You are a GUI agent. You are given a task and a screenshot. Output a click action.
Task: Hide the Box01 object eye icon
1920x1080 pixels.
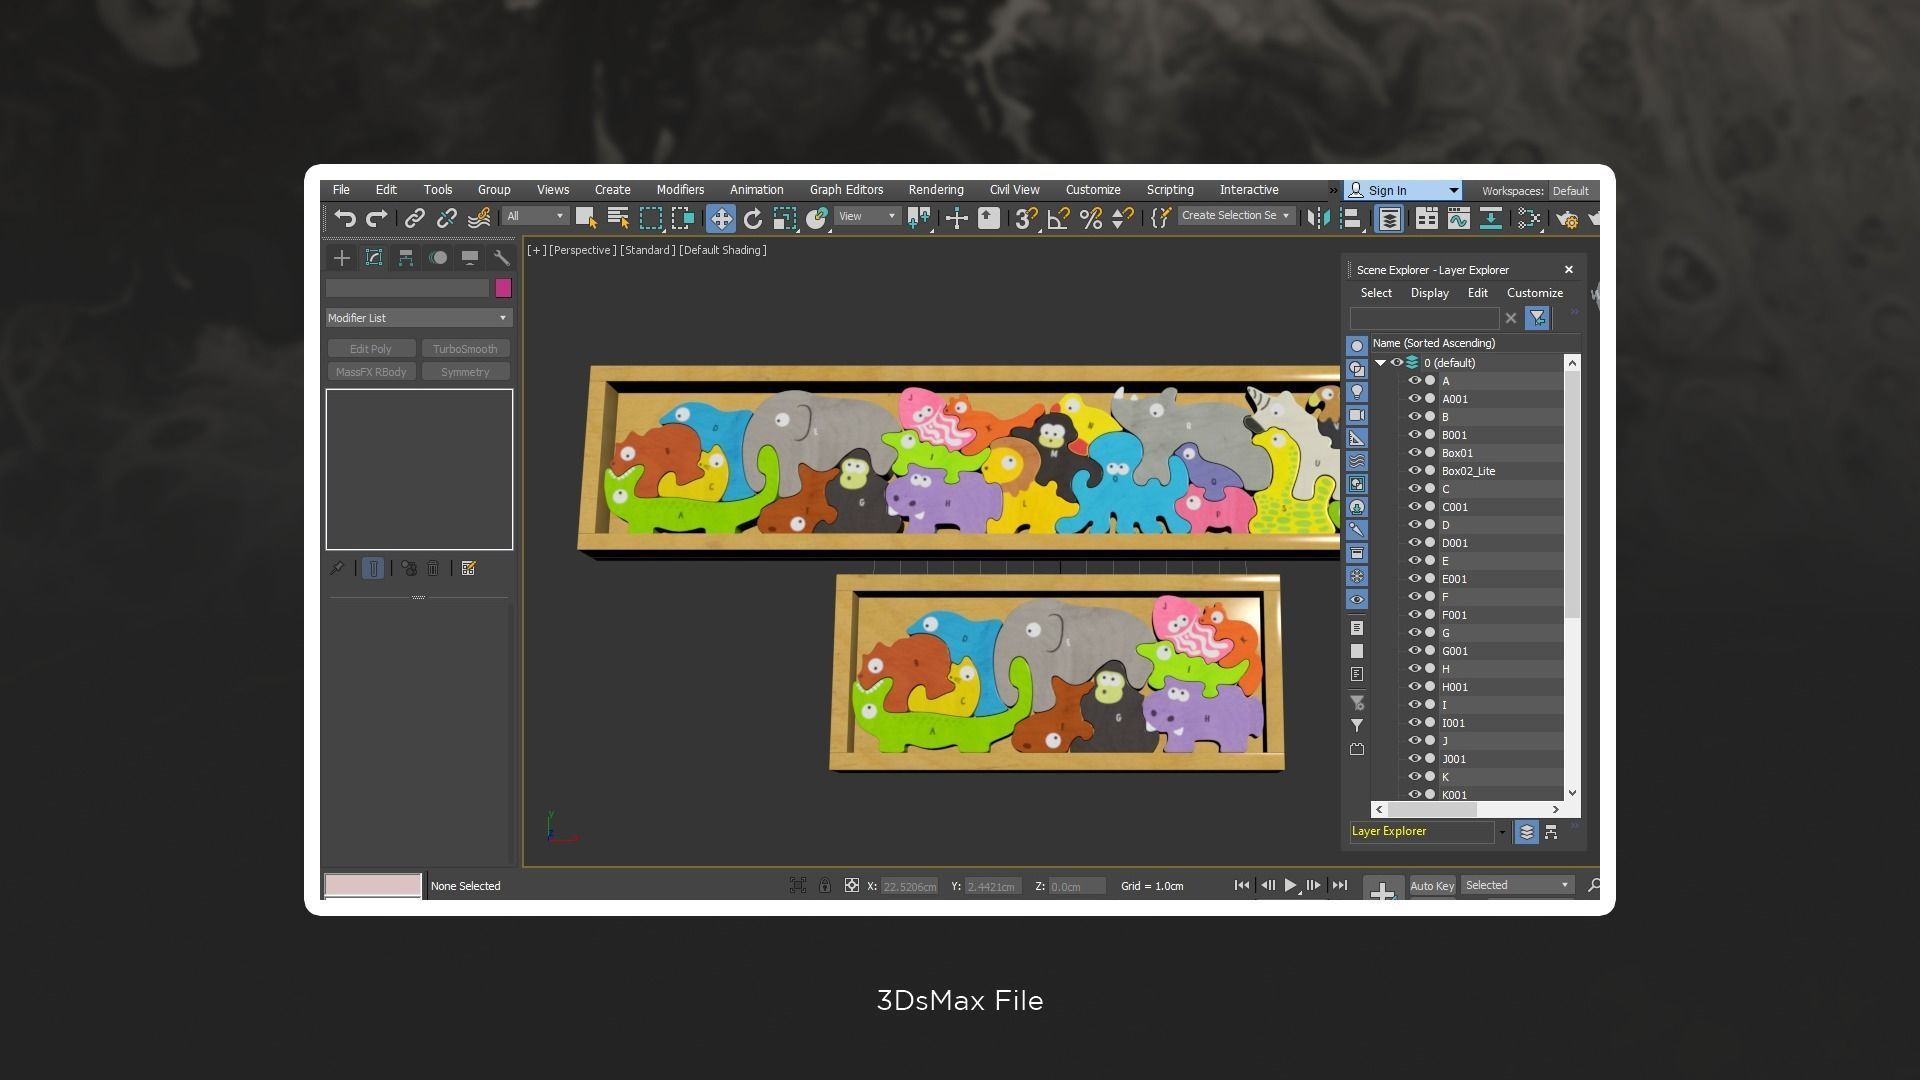tap(1414, 453)
